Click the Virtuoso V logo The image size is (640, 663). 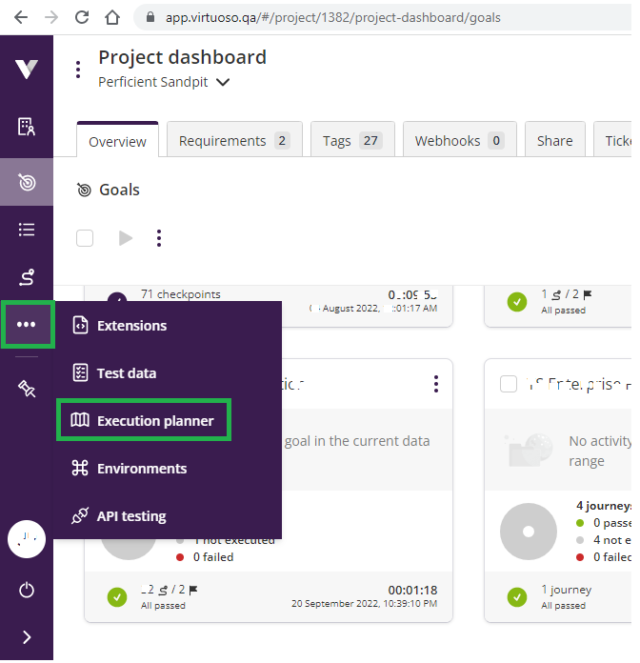[26, 68]
